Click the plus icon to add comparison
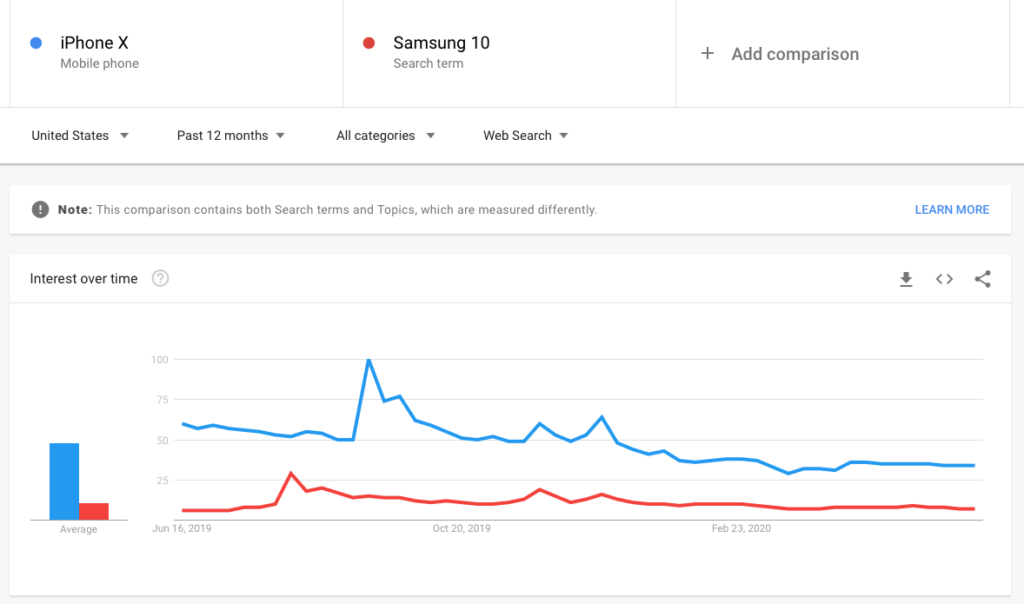 click(708, 54)
